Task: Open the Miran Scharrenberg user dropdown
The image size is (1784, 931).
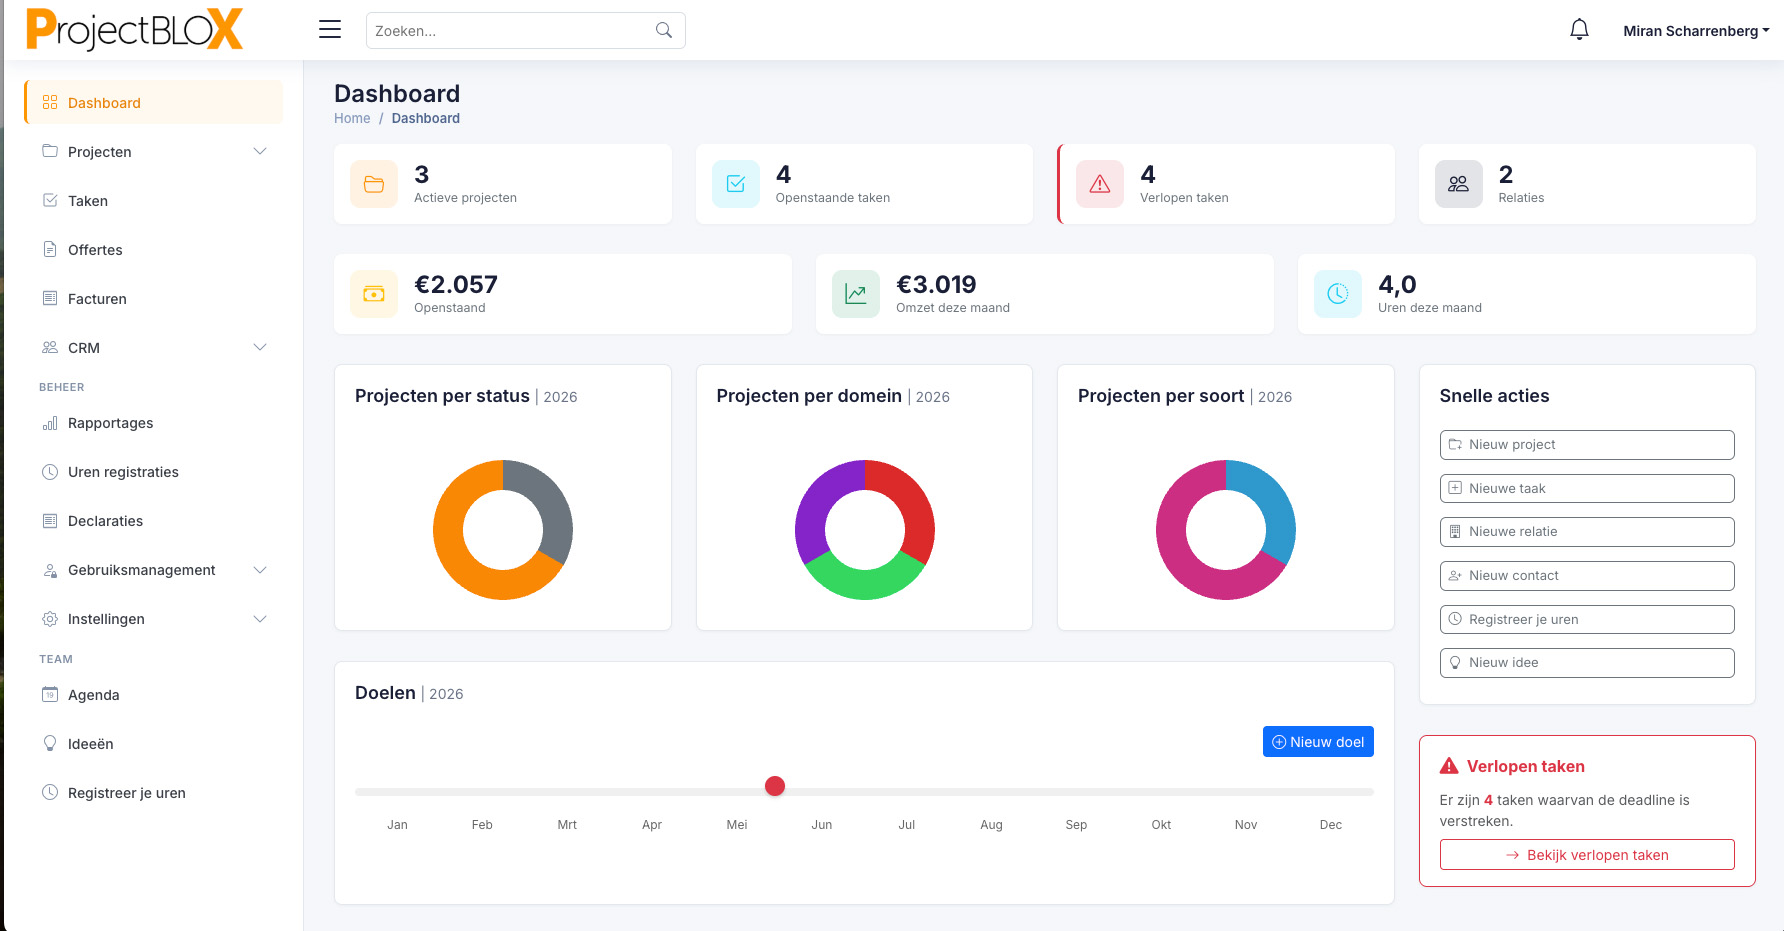Action: coord(1695,31)
